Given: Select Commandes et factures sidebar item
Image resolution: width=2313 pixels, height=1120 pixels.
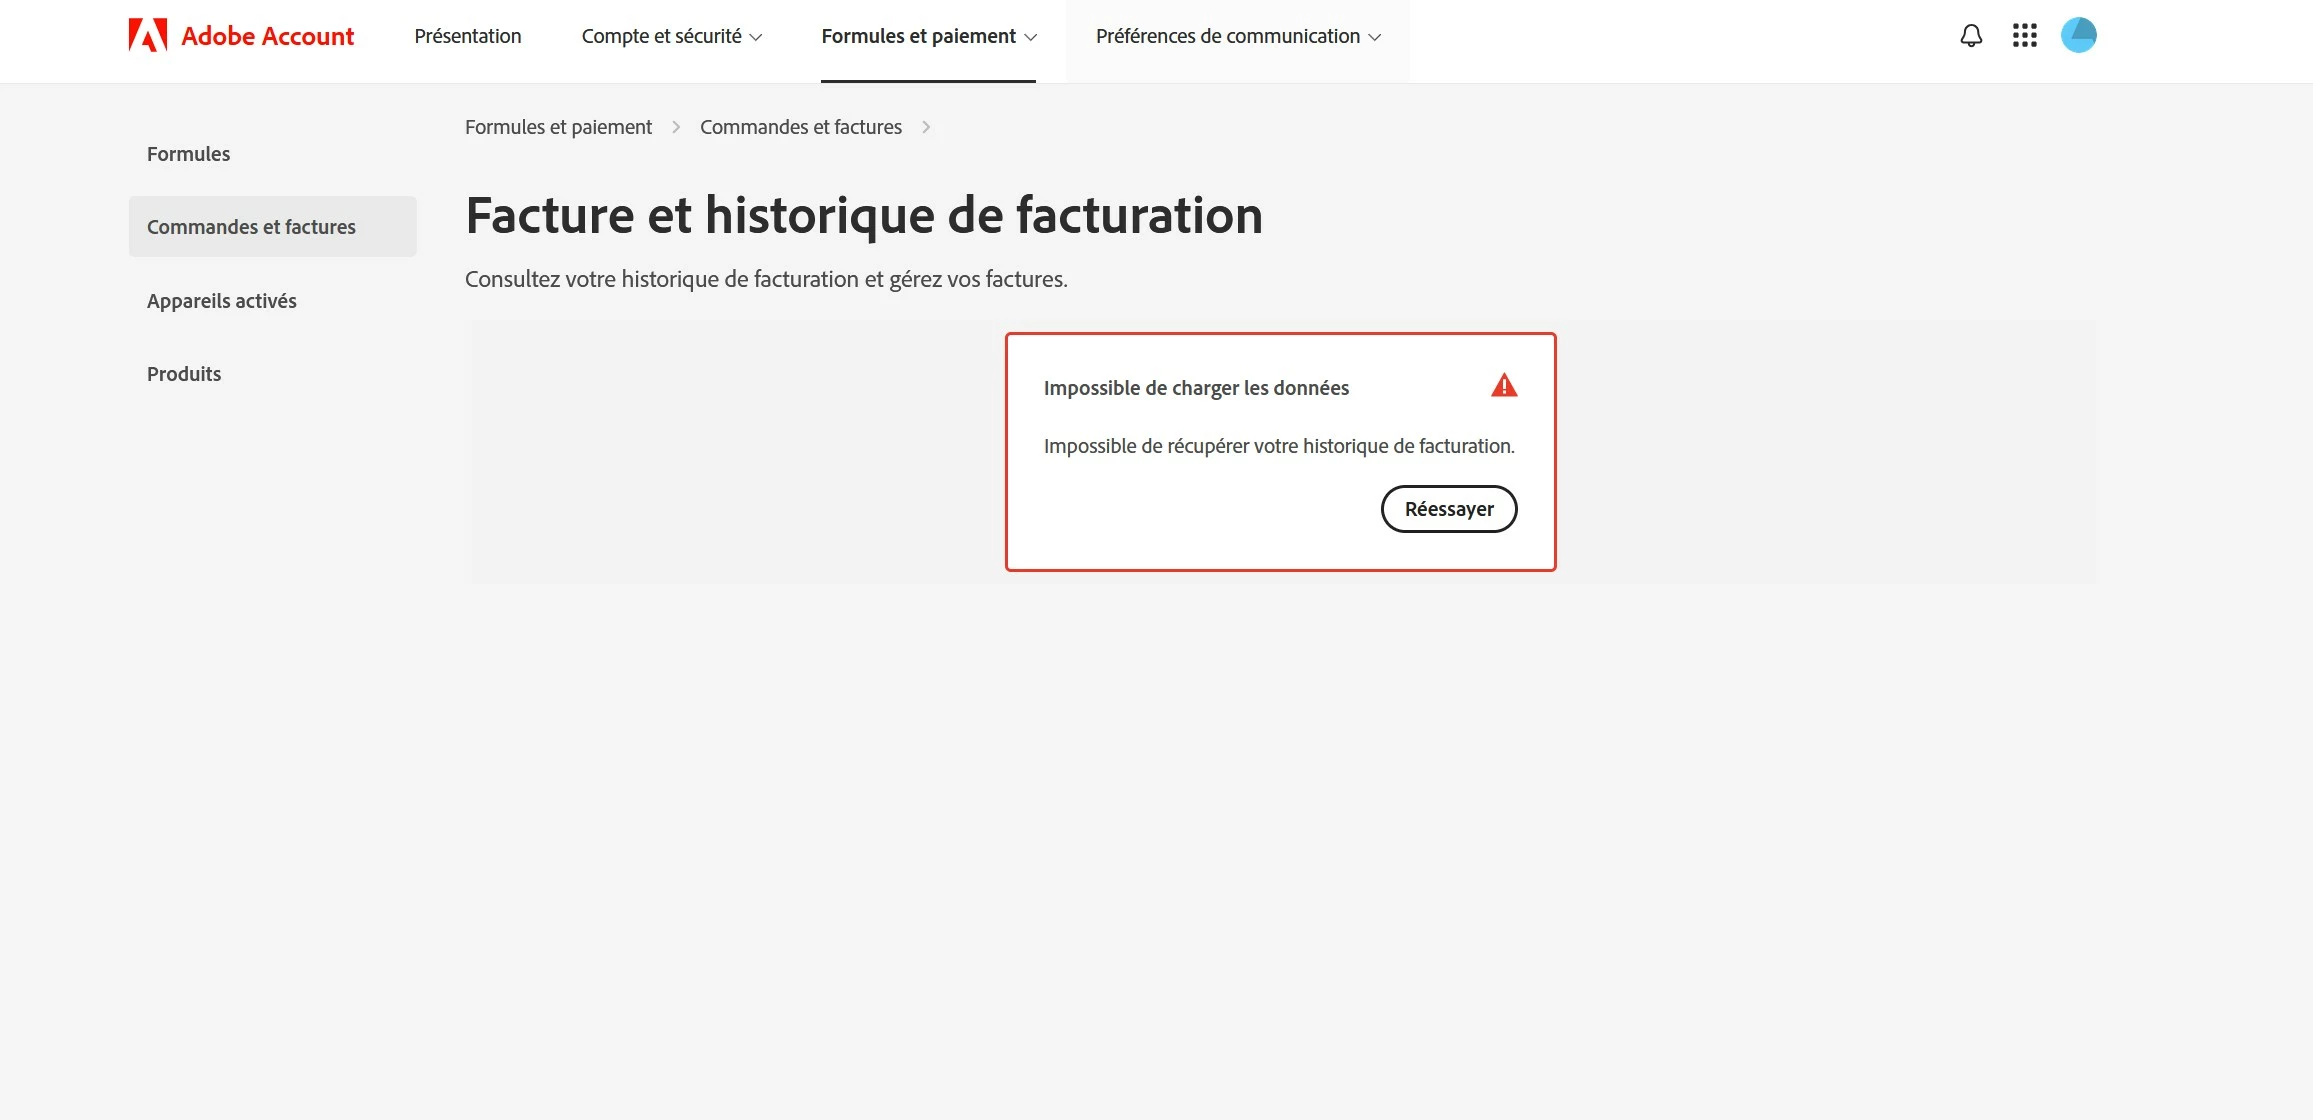Looking at the screenshot, I should coord(251,227).
